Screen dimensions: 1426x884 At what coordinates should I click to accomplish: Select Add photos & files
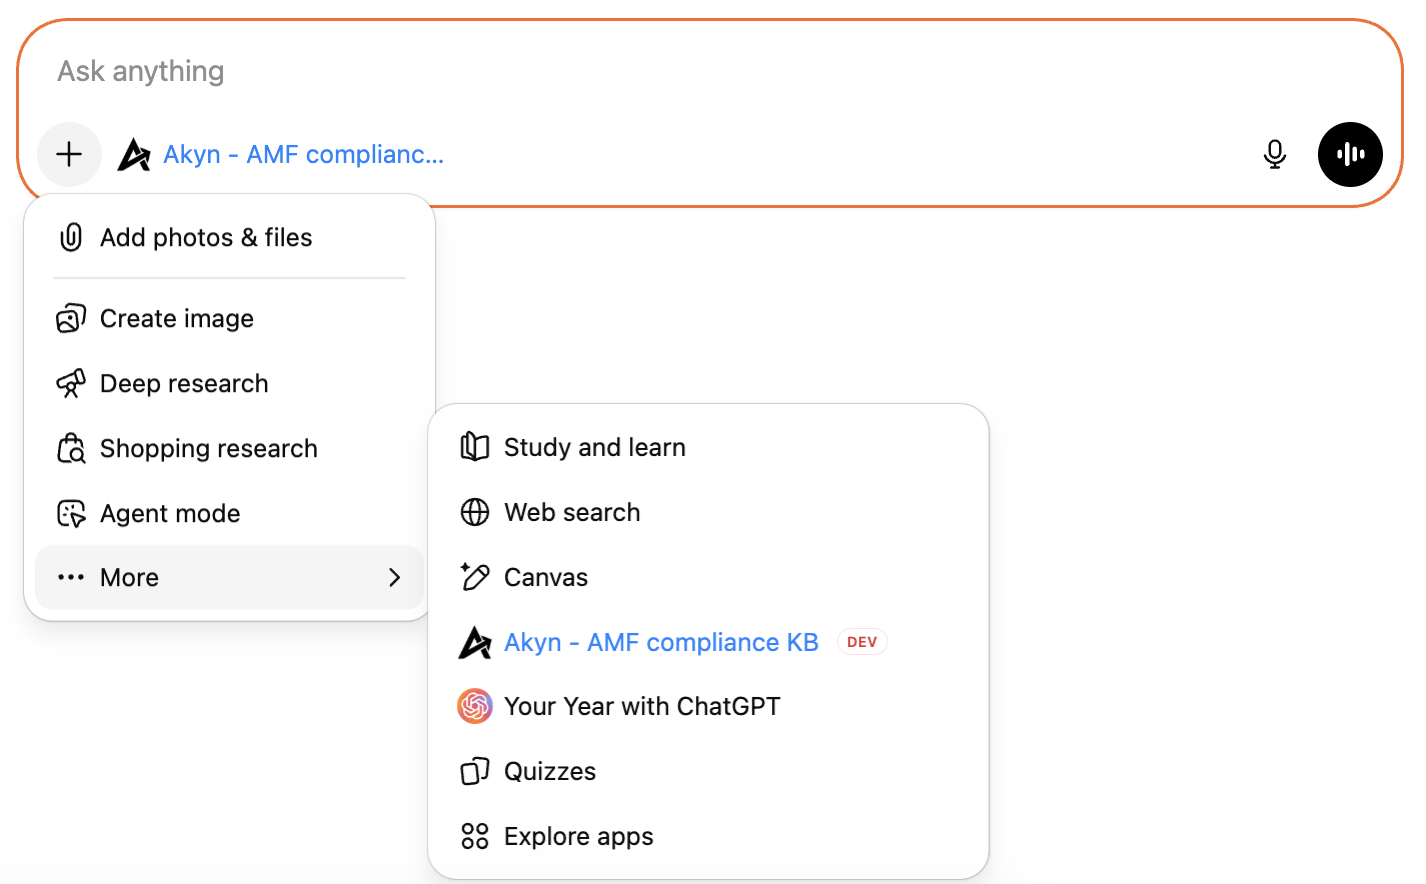[x=206, y=237]
